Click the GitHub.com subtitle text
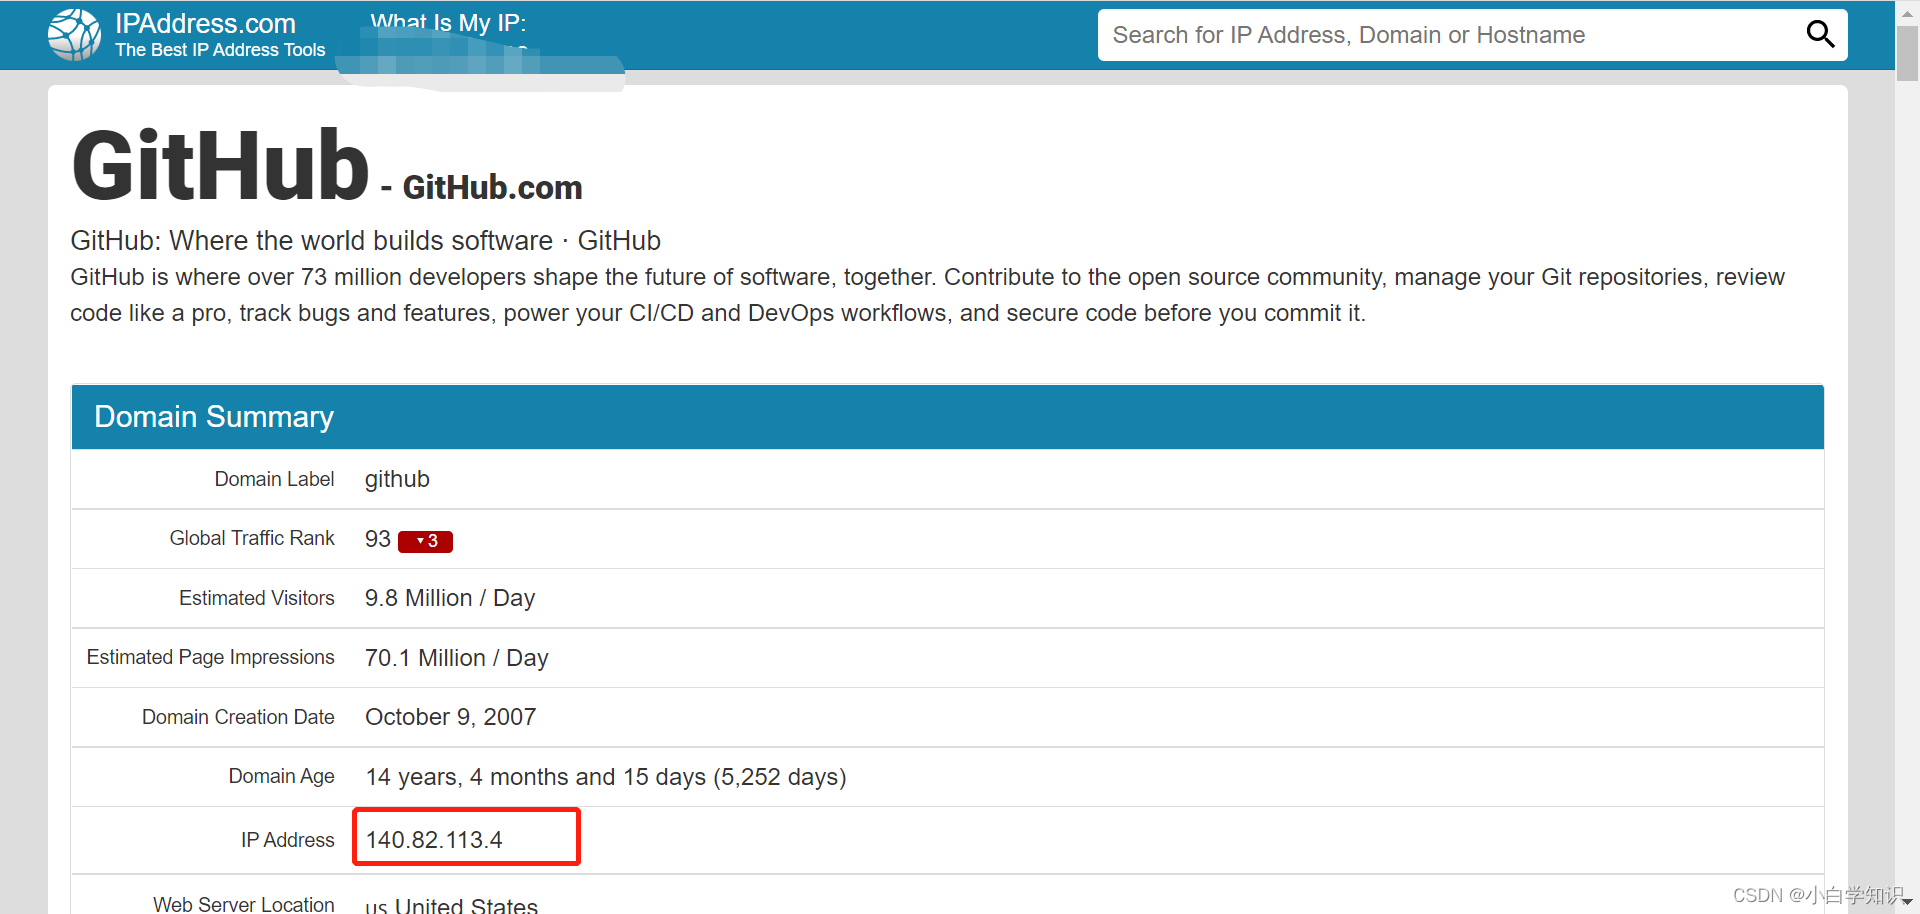 (x=492, y=187)
